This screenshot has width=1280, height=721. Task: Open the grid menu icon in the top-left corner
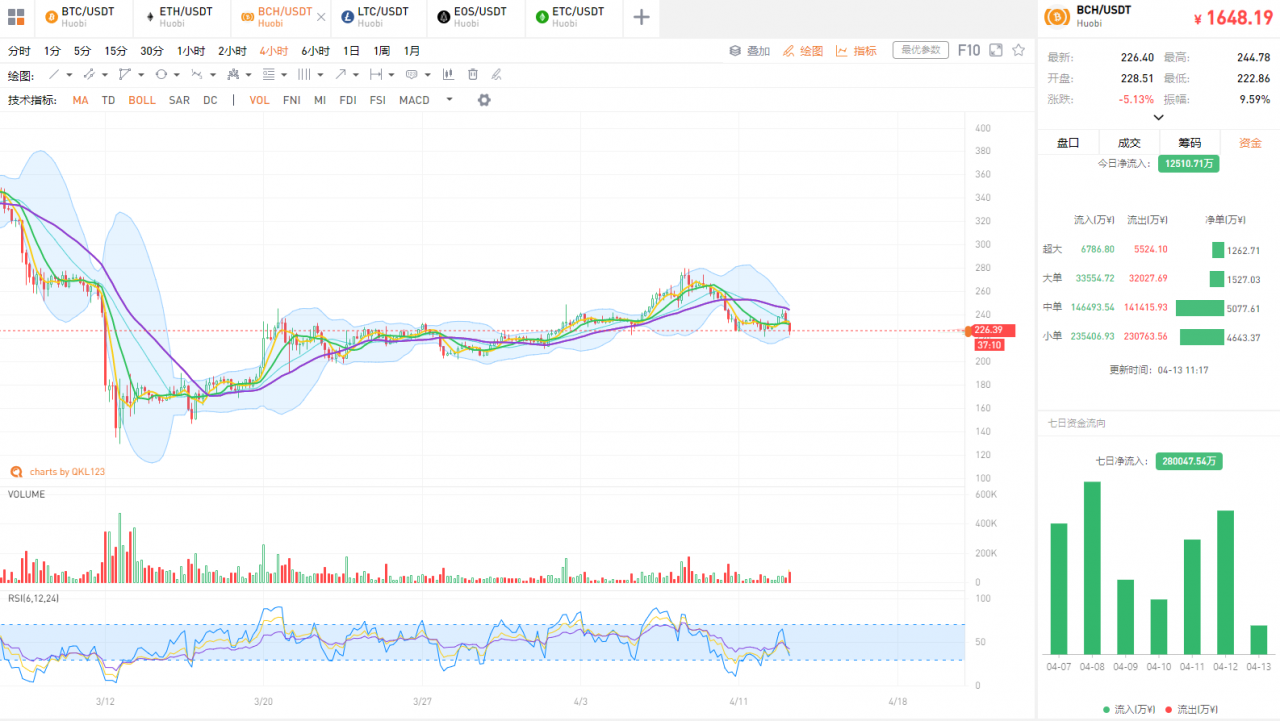pyautogui.click(x=16, y=17)
